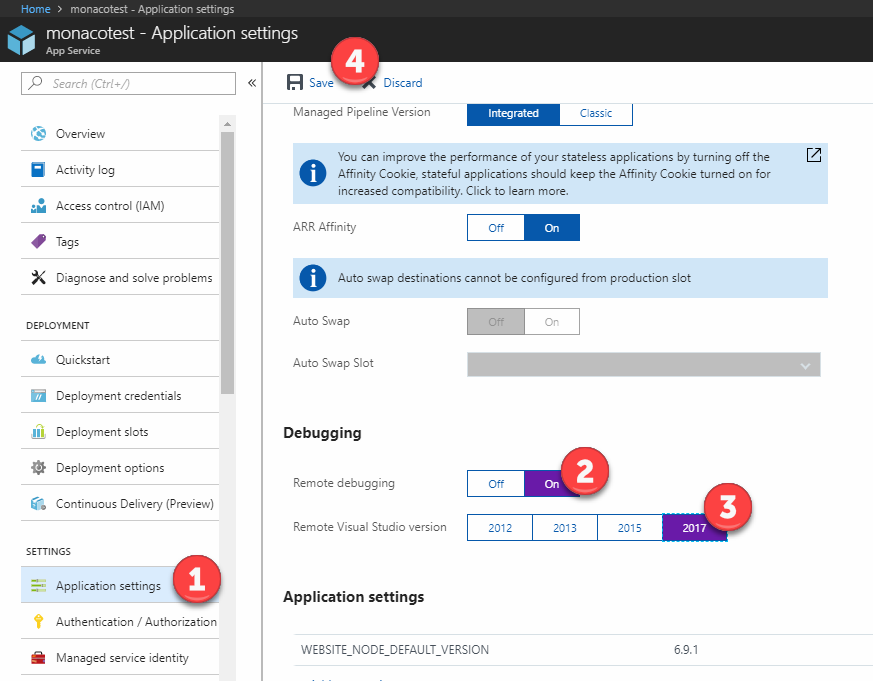The image size is (873, 681).
Task: Open Authentication / Authorization settings
Action: (x=120, y=621)
